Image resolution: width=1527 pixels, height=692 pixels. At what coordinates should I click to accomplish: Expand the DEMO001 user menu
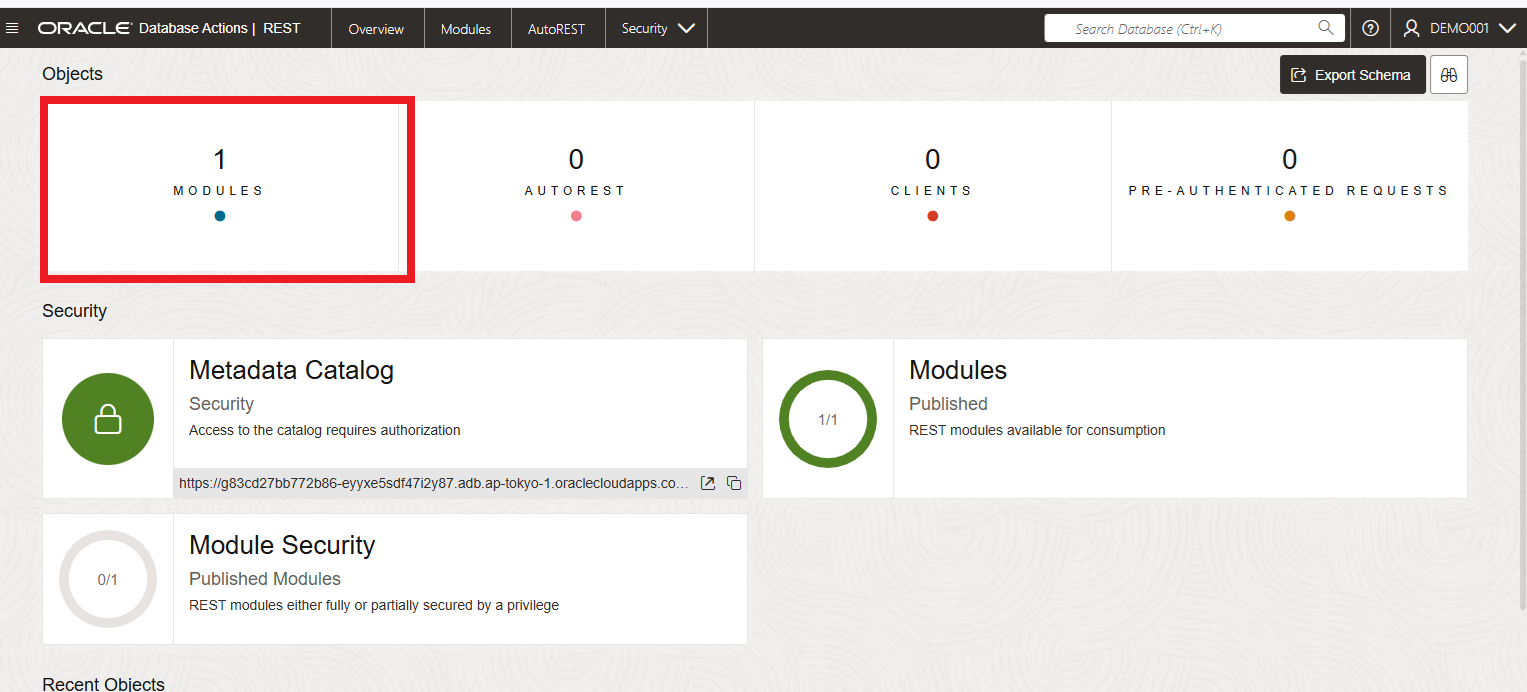point(1460,29)
